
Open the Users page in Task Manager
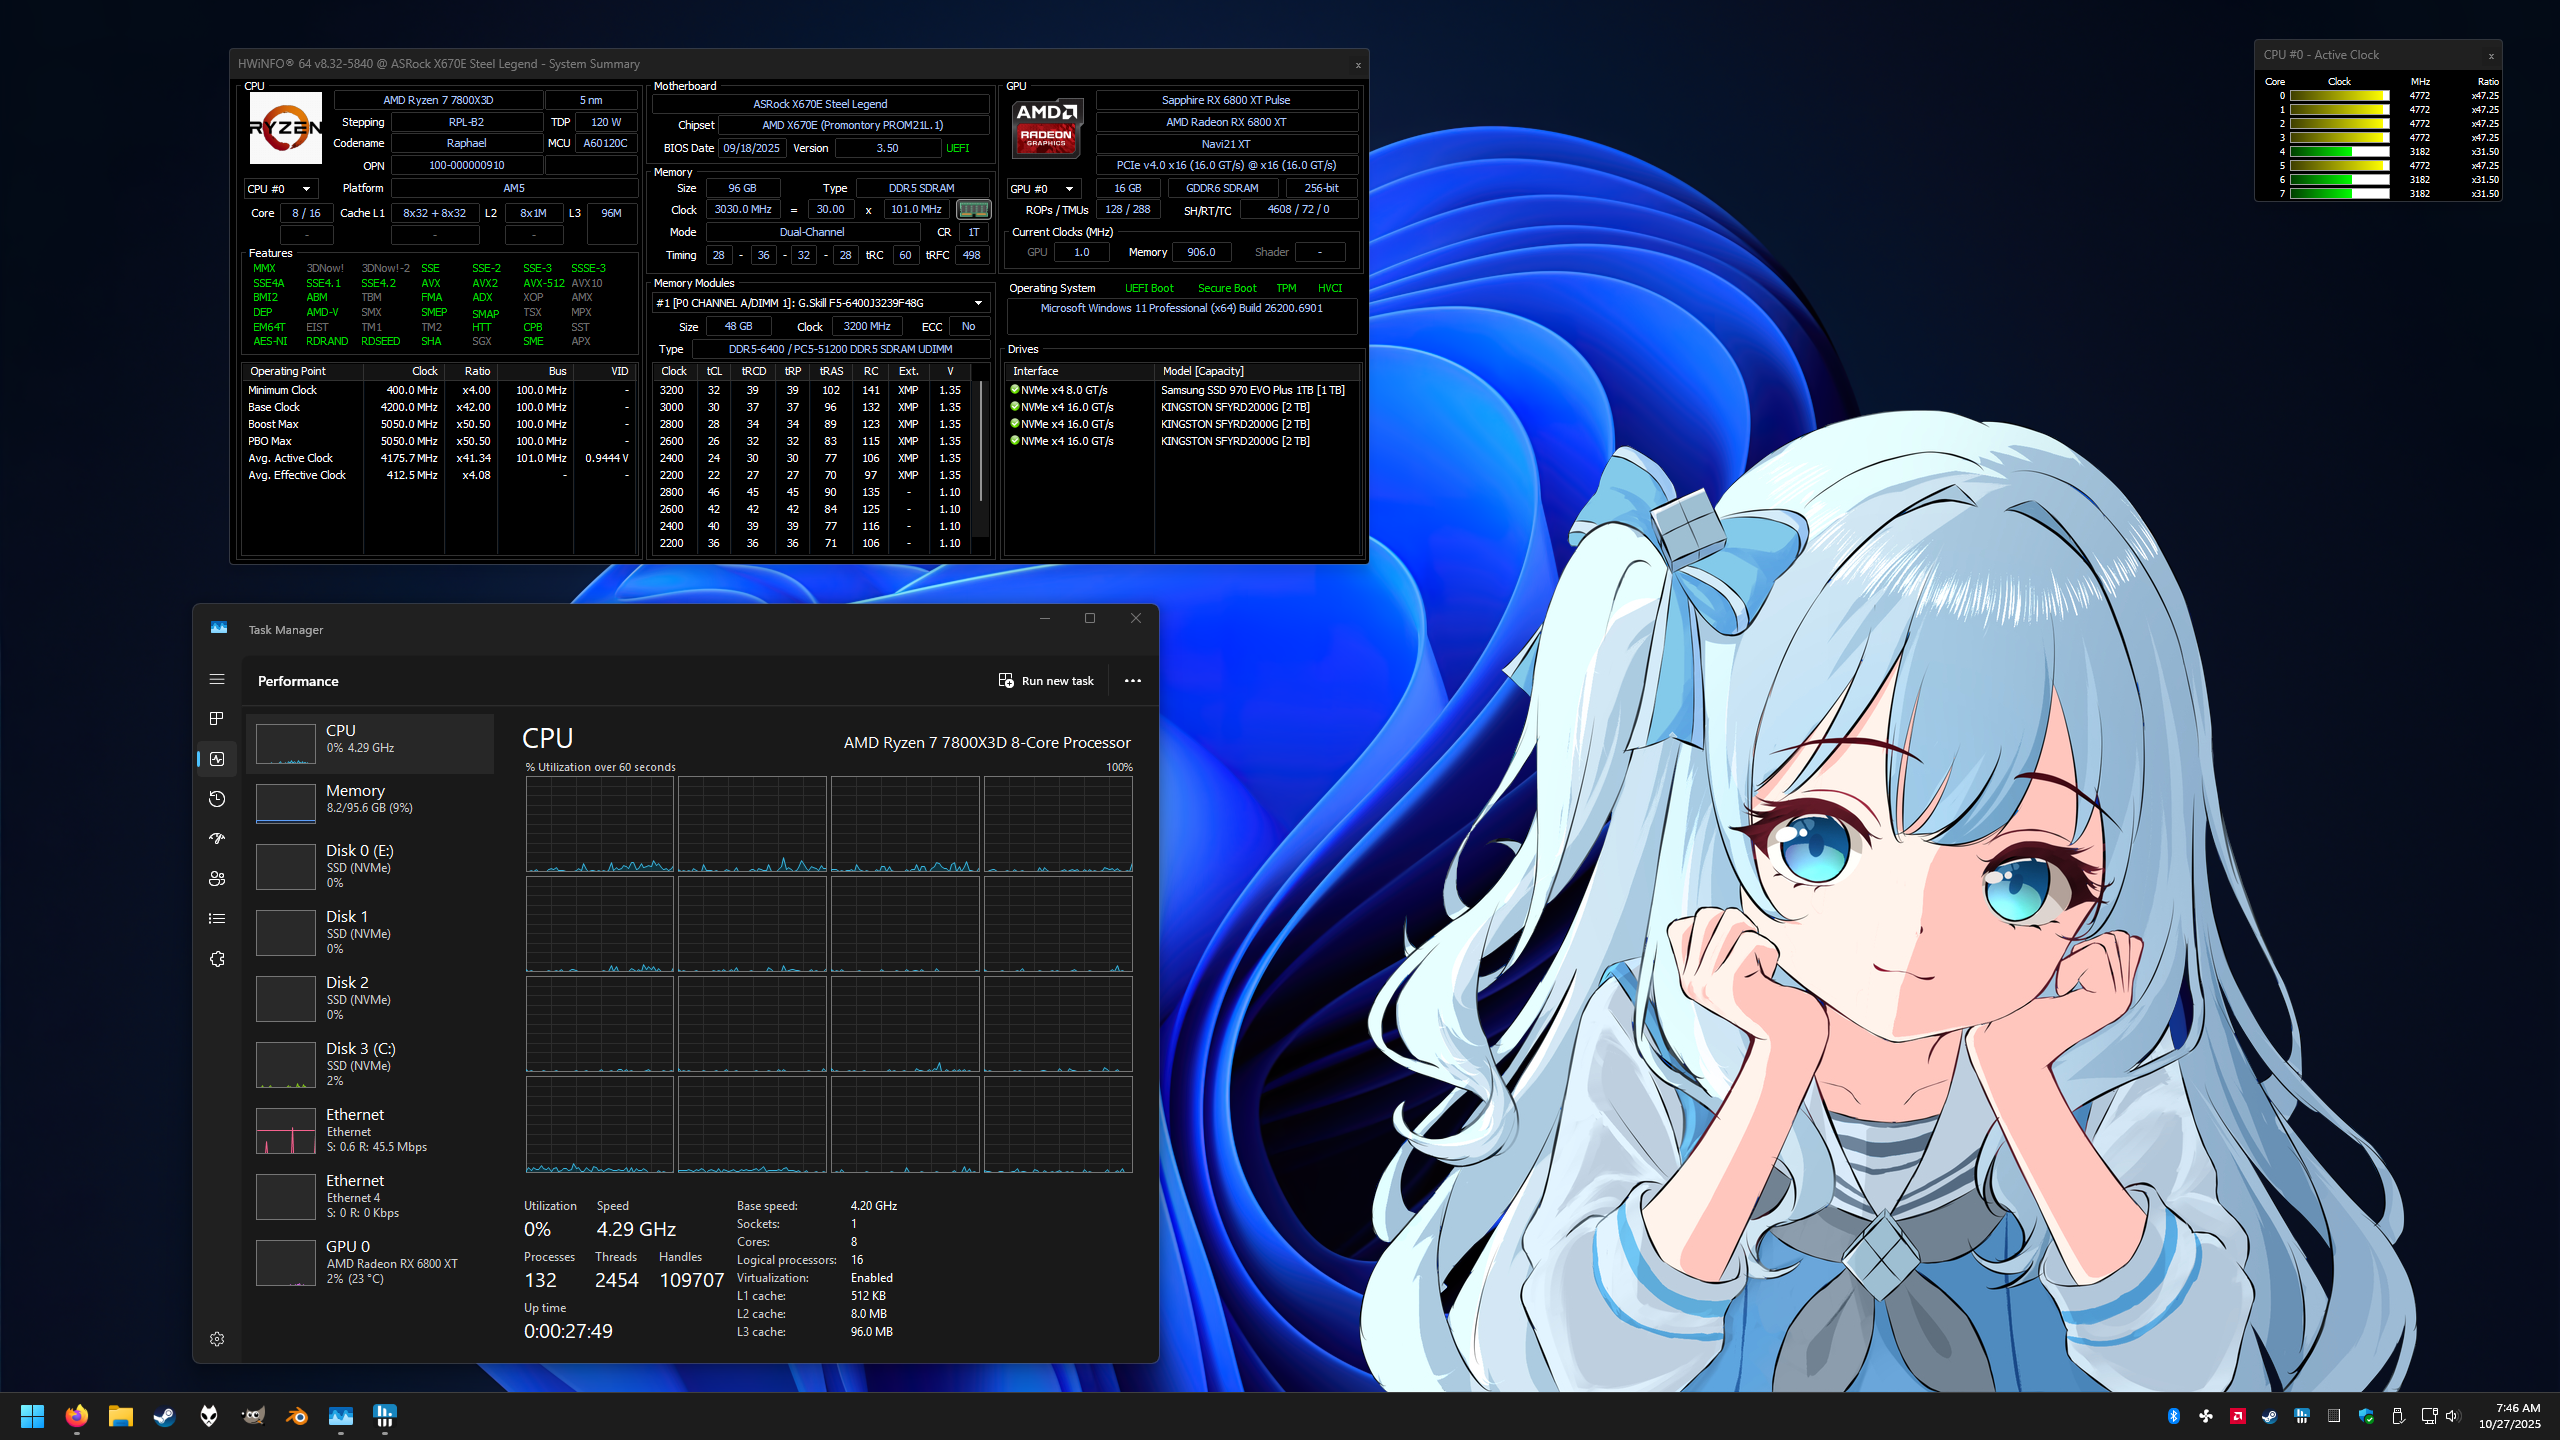(x=217, y=879)
